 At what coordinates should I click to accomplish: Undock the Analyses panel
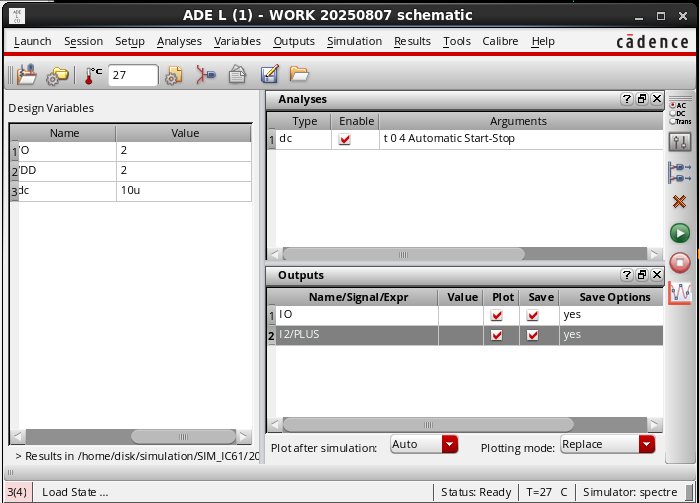click(642, 99)
